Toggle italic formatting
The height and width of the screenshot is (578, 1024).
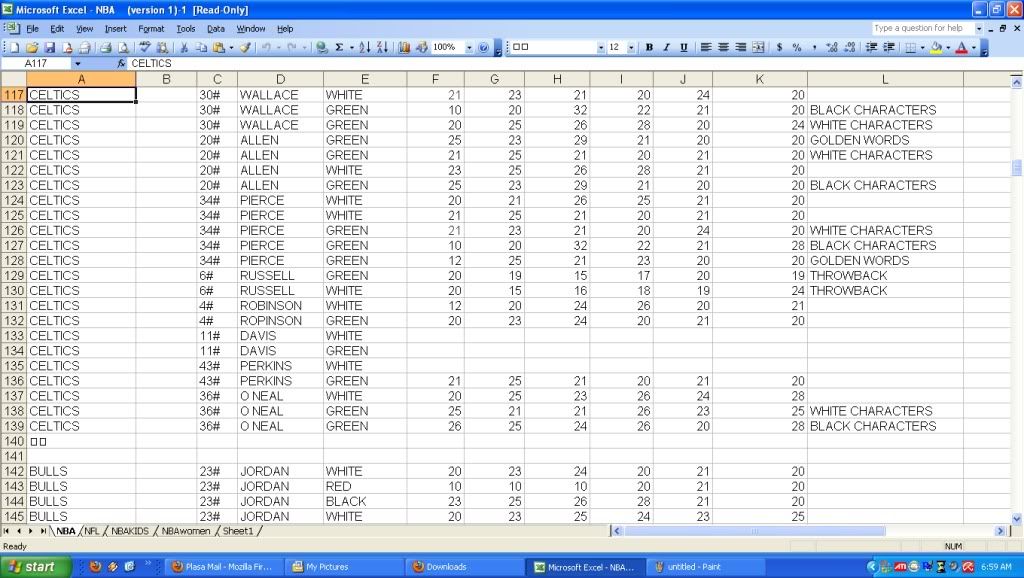coord(666,47)
